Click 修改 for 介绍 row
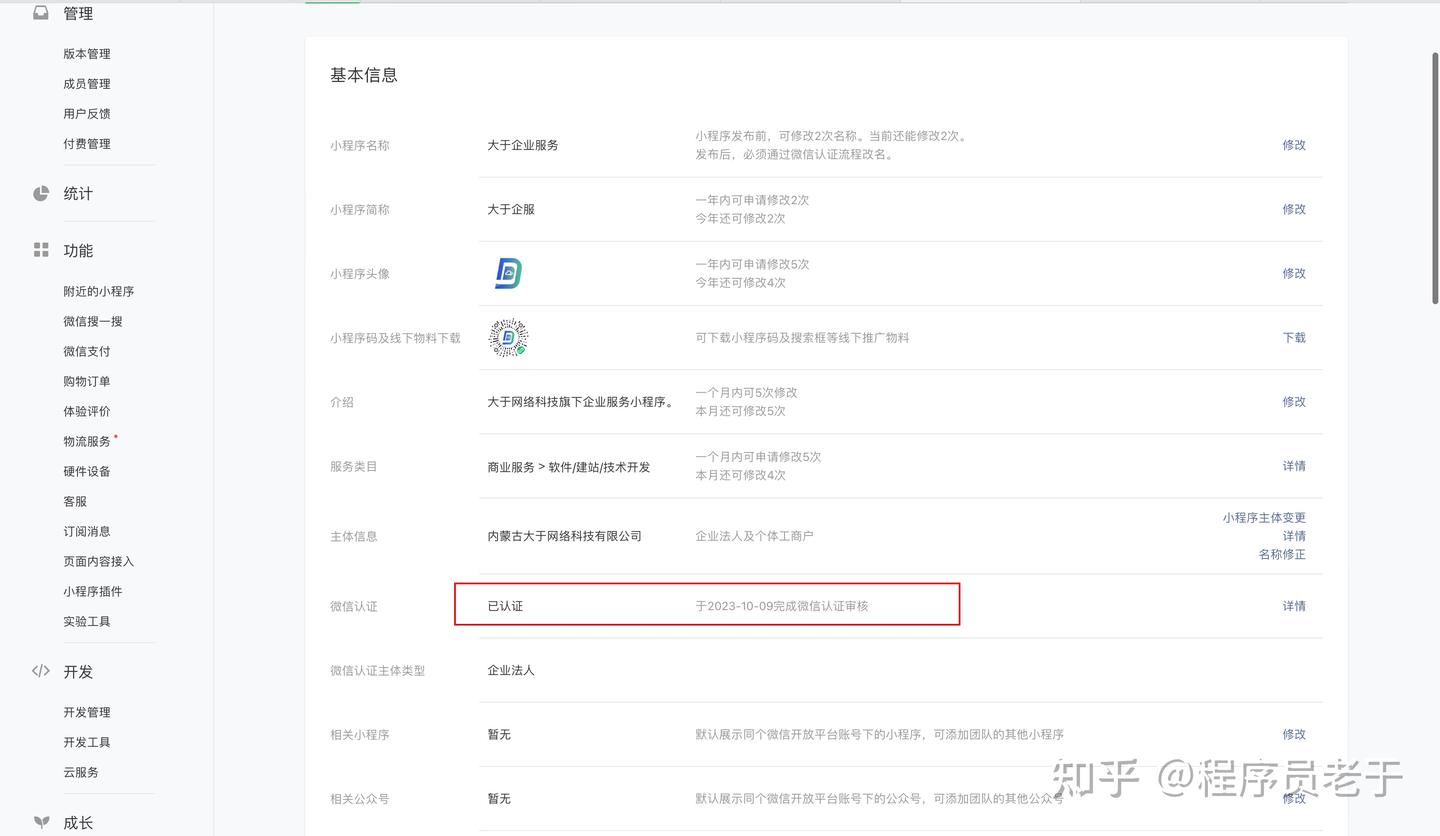Viewport: 1440px width, 836px height. 1294,402
